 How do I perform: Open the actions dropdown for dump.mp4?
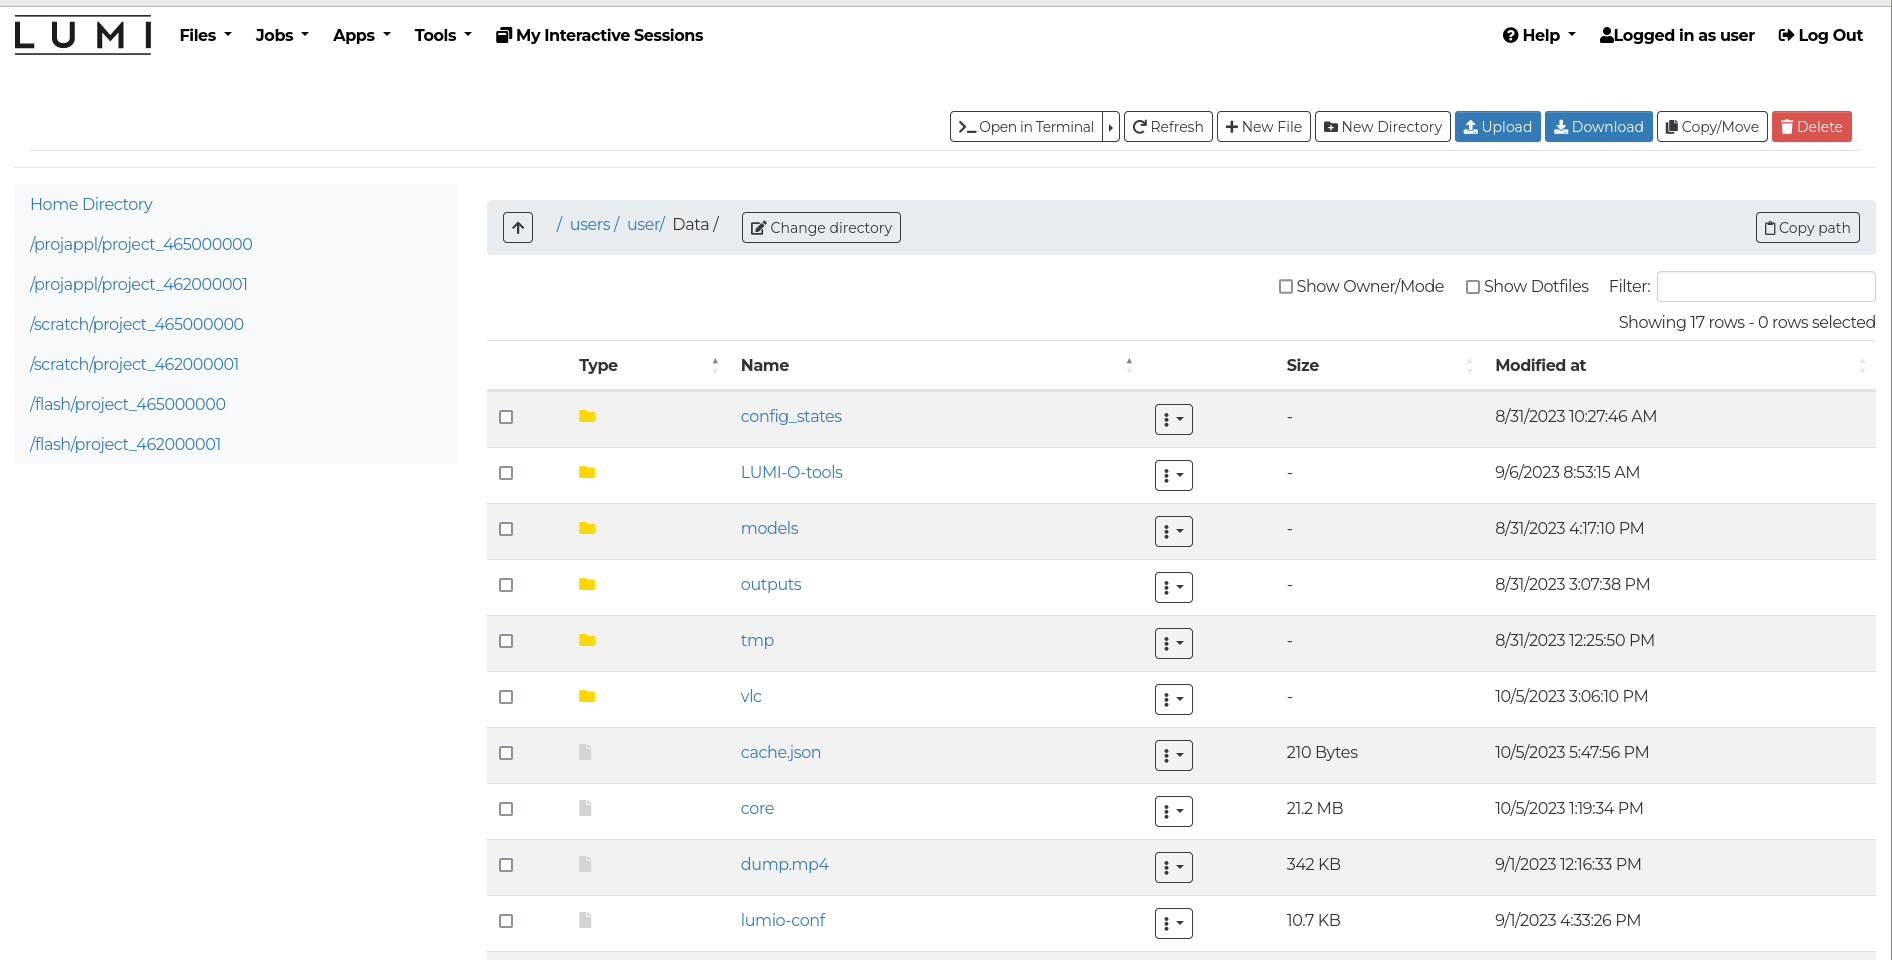coord(1173,867)
